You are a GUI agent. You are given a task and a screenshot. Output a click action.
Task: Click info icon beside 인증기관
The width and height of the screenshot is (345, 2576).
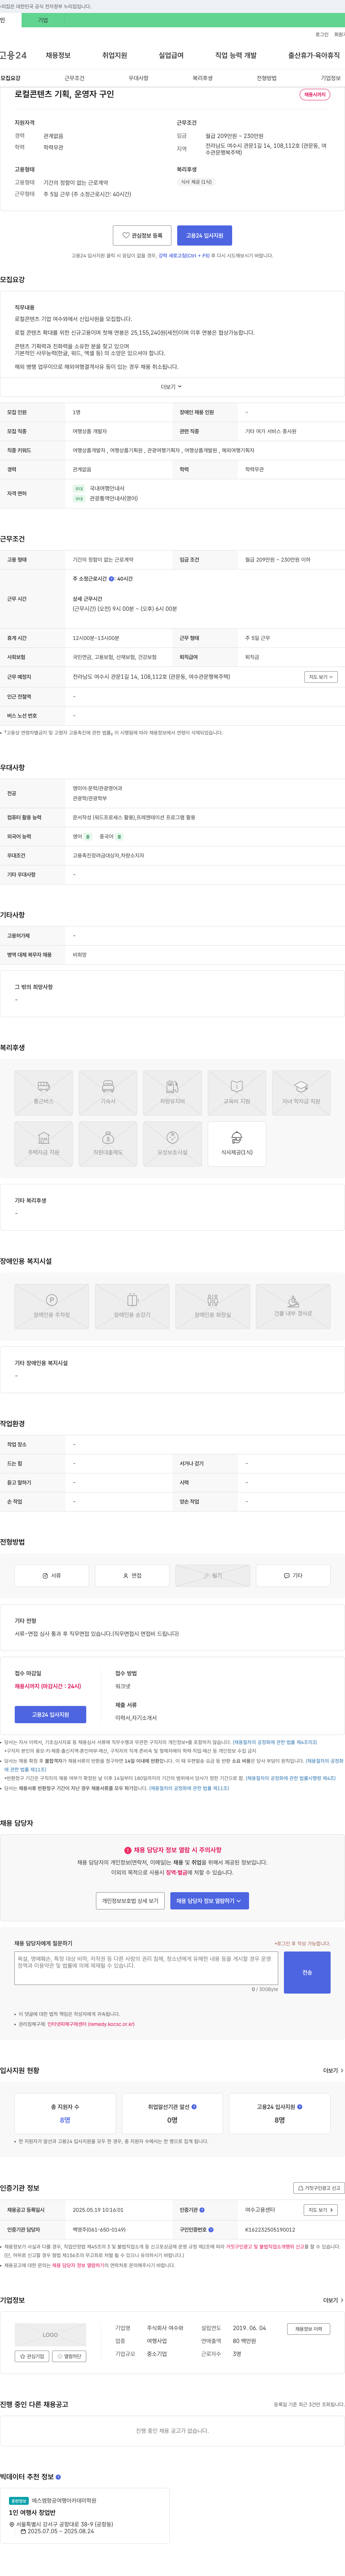[x=202, y=2210]
